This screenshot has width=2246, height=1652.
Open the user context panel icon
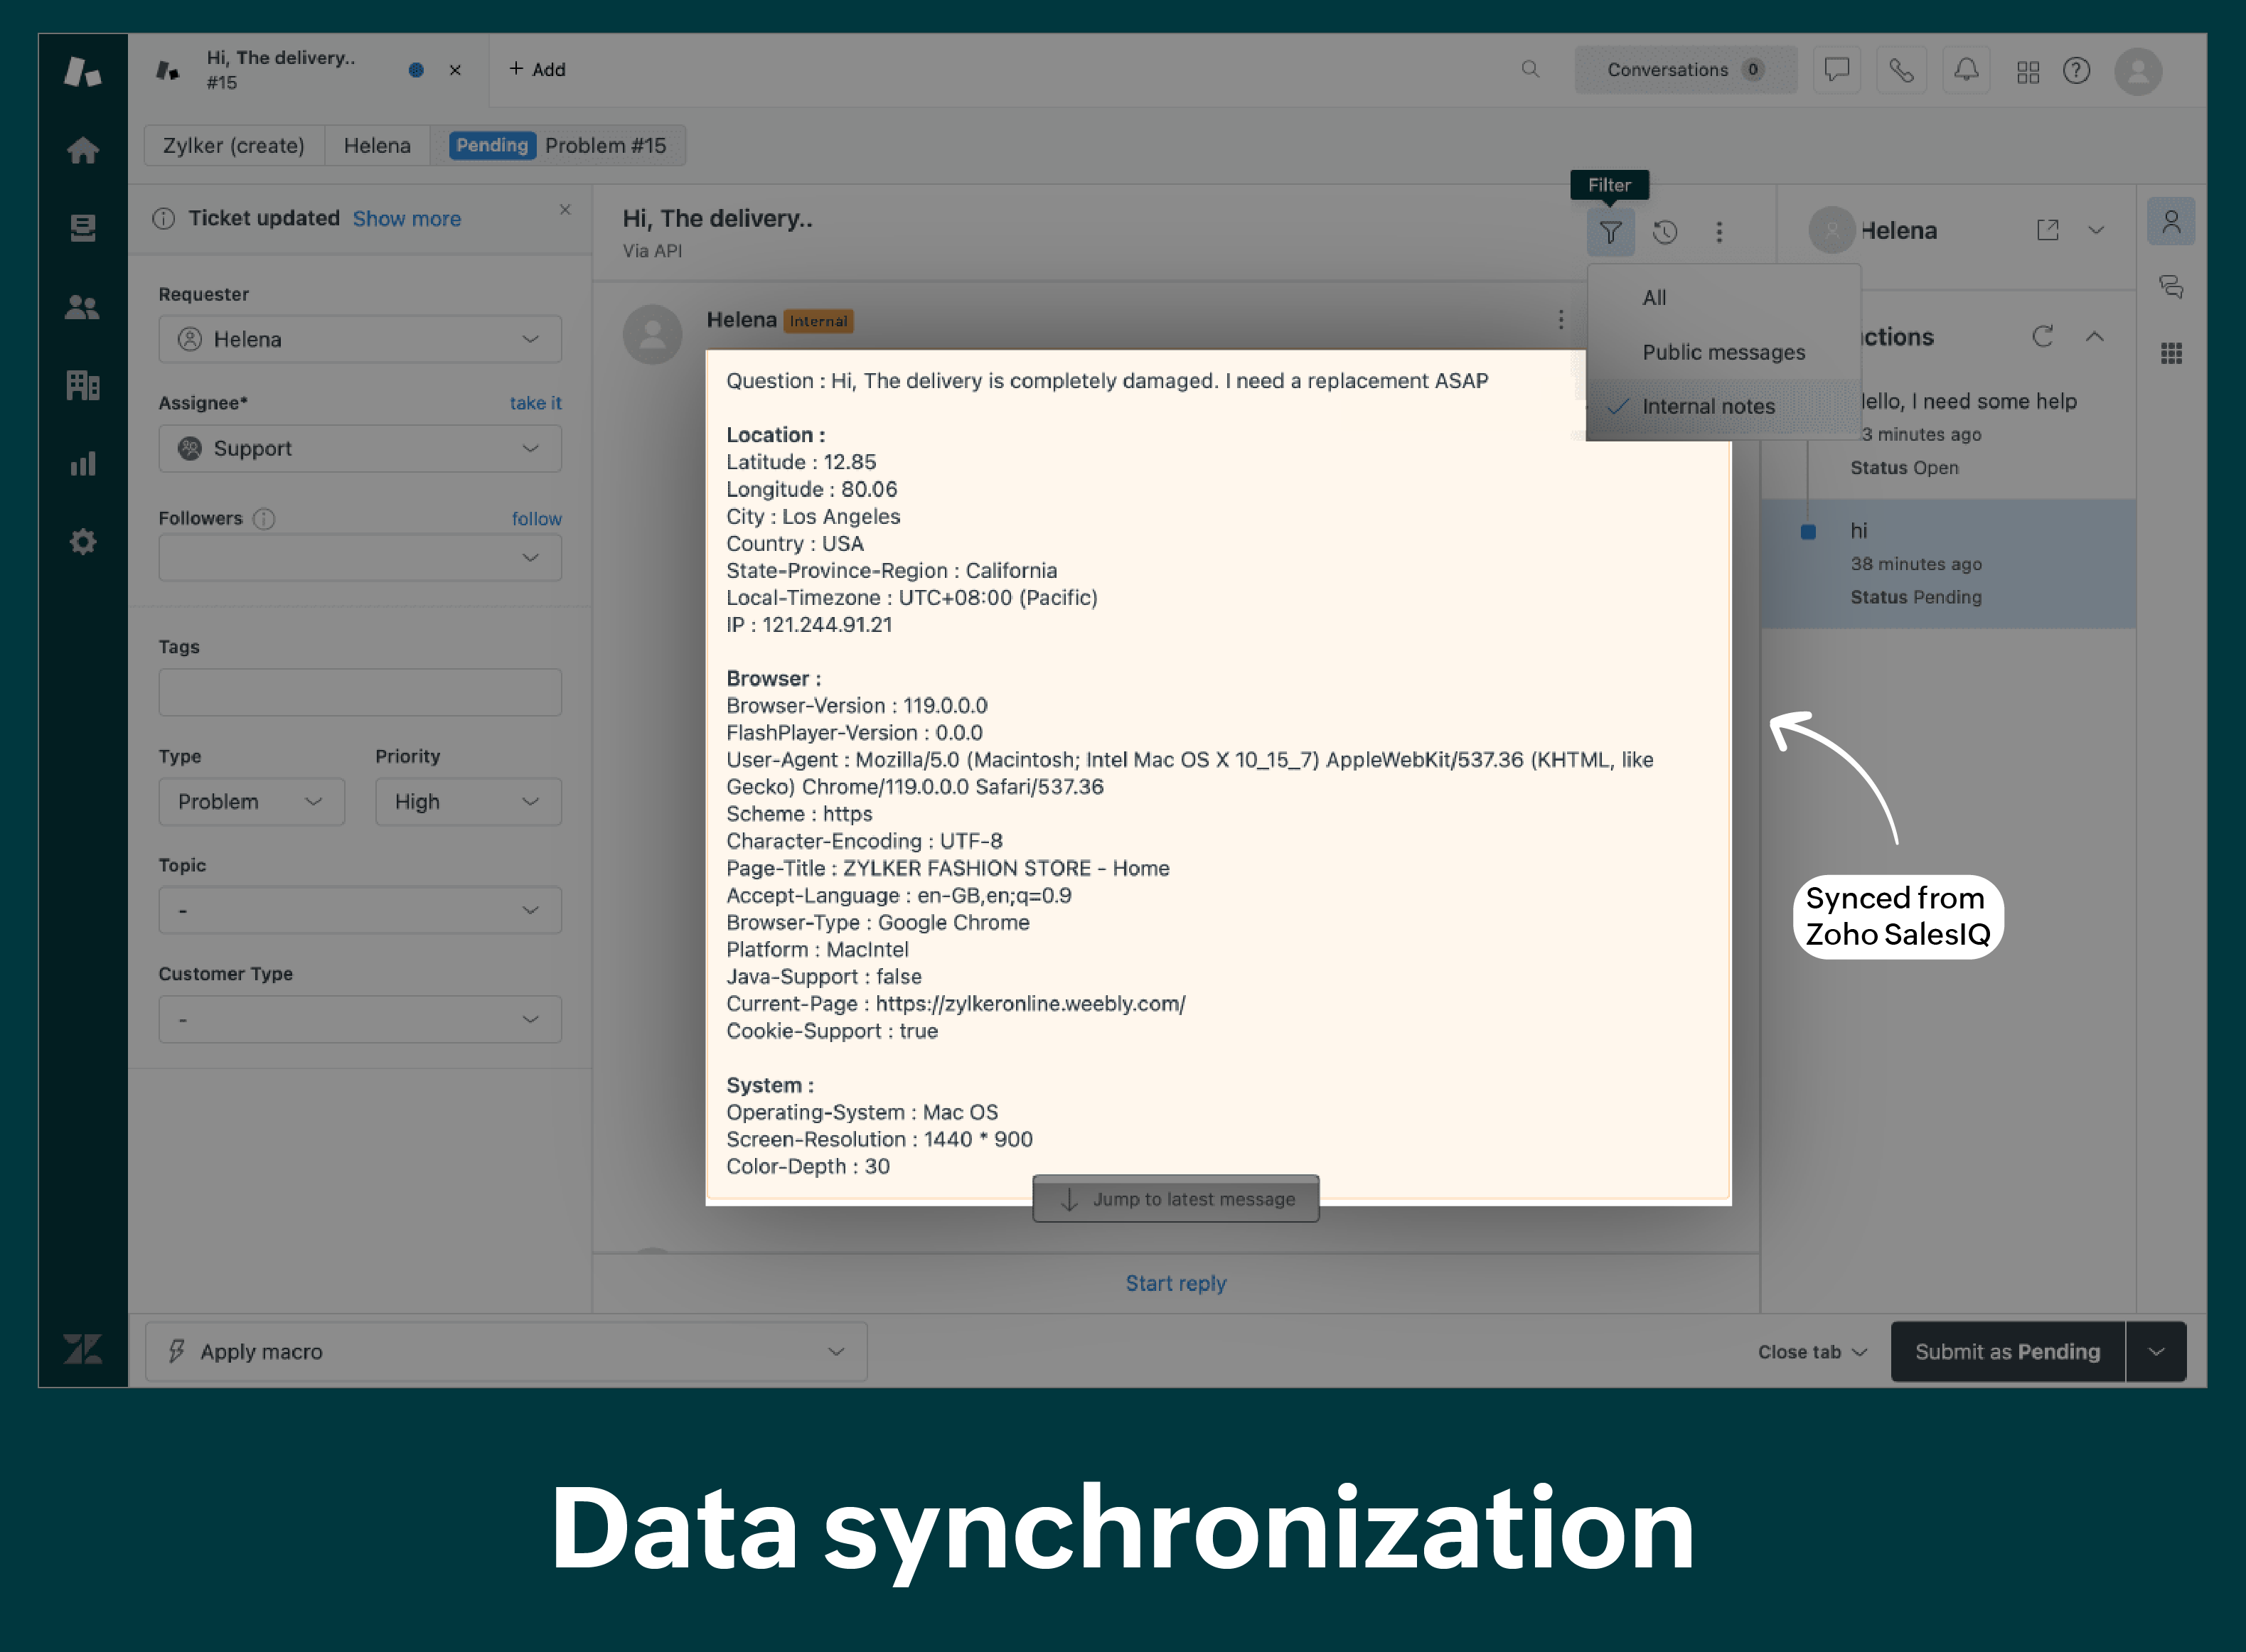[2171, 221]
